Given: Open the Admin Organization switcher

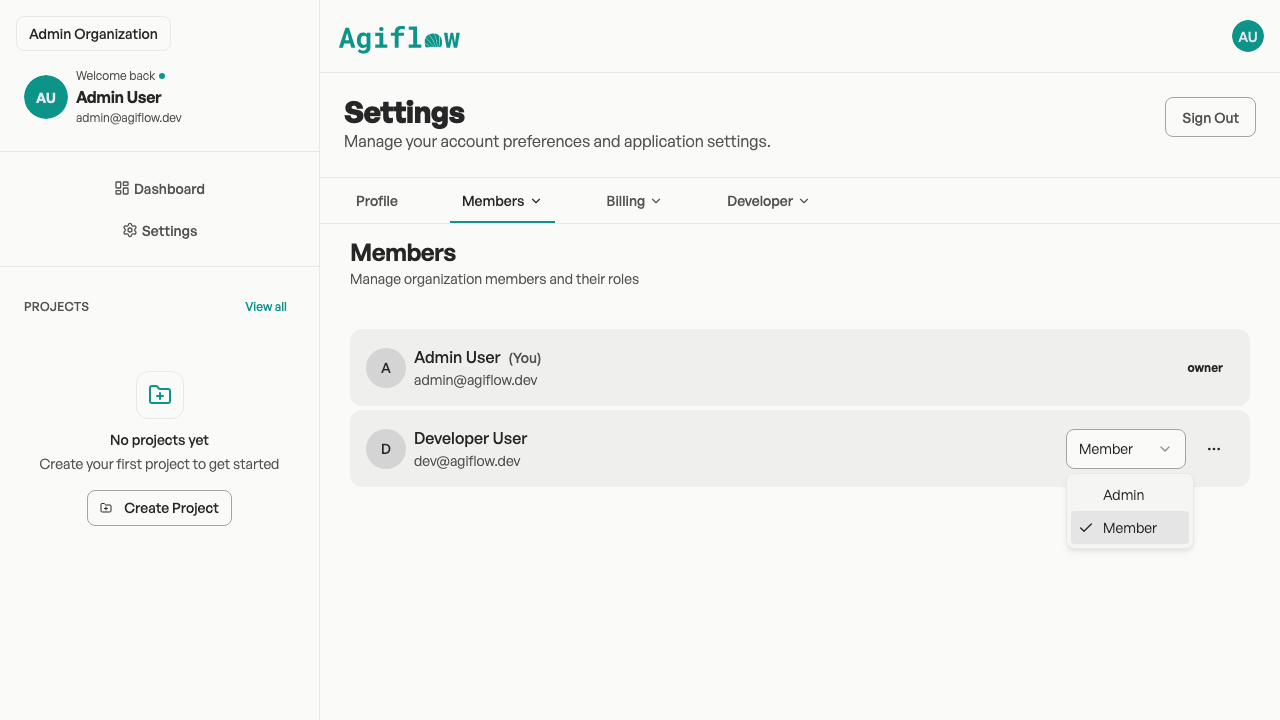Looking at the screenshot, I should [x=94, y=34].
